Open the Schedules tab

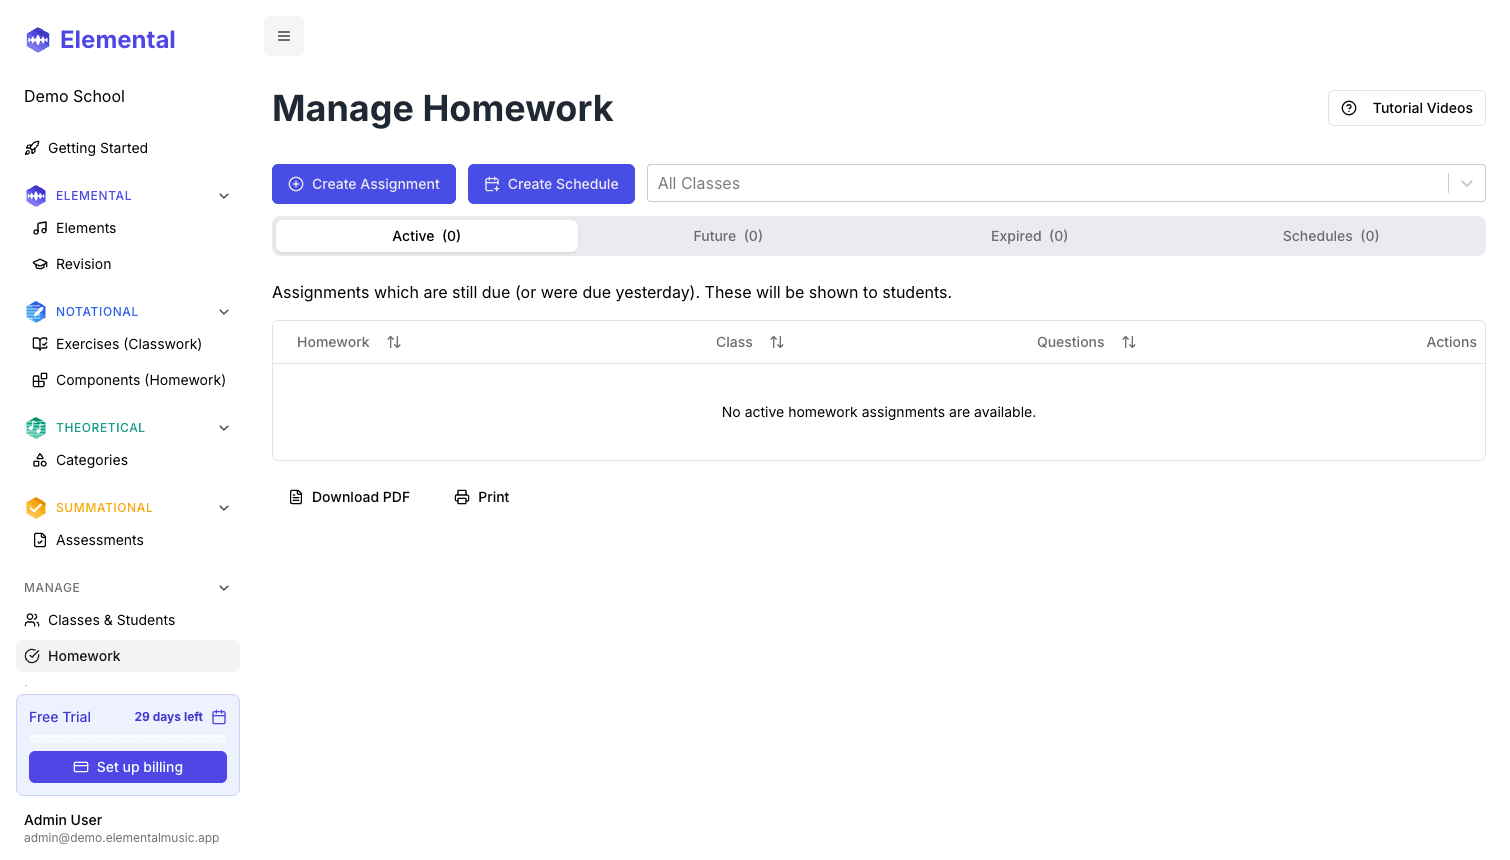(x=1330, y=235)
